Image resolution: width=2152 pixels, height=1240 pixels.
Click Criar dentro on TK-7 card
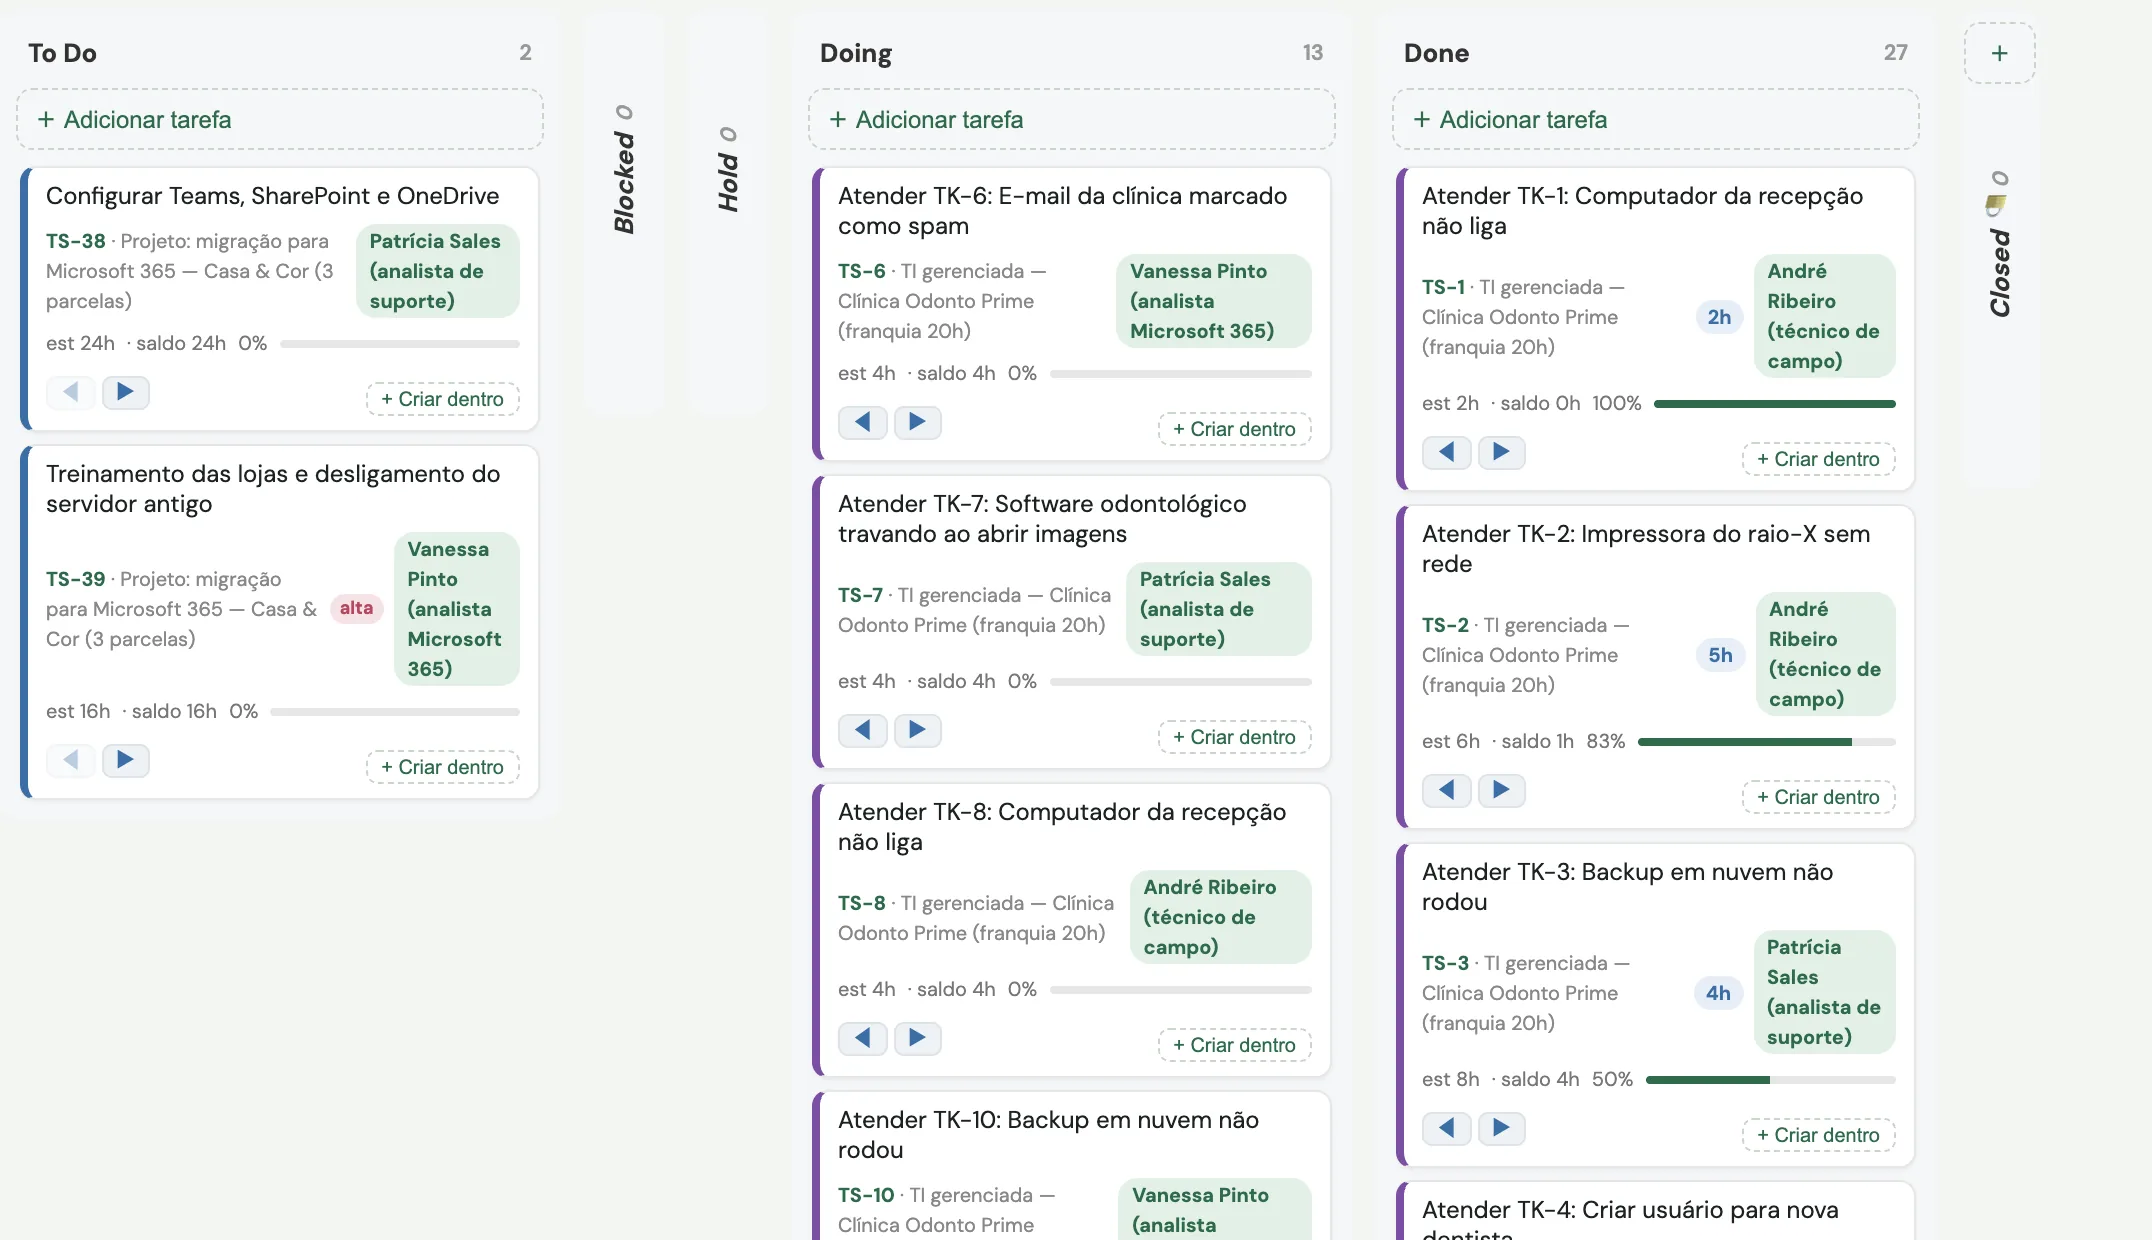[1235, 737]
